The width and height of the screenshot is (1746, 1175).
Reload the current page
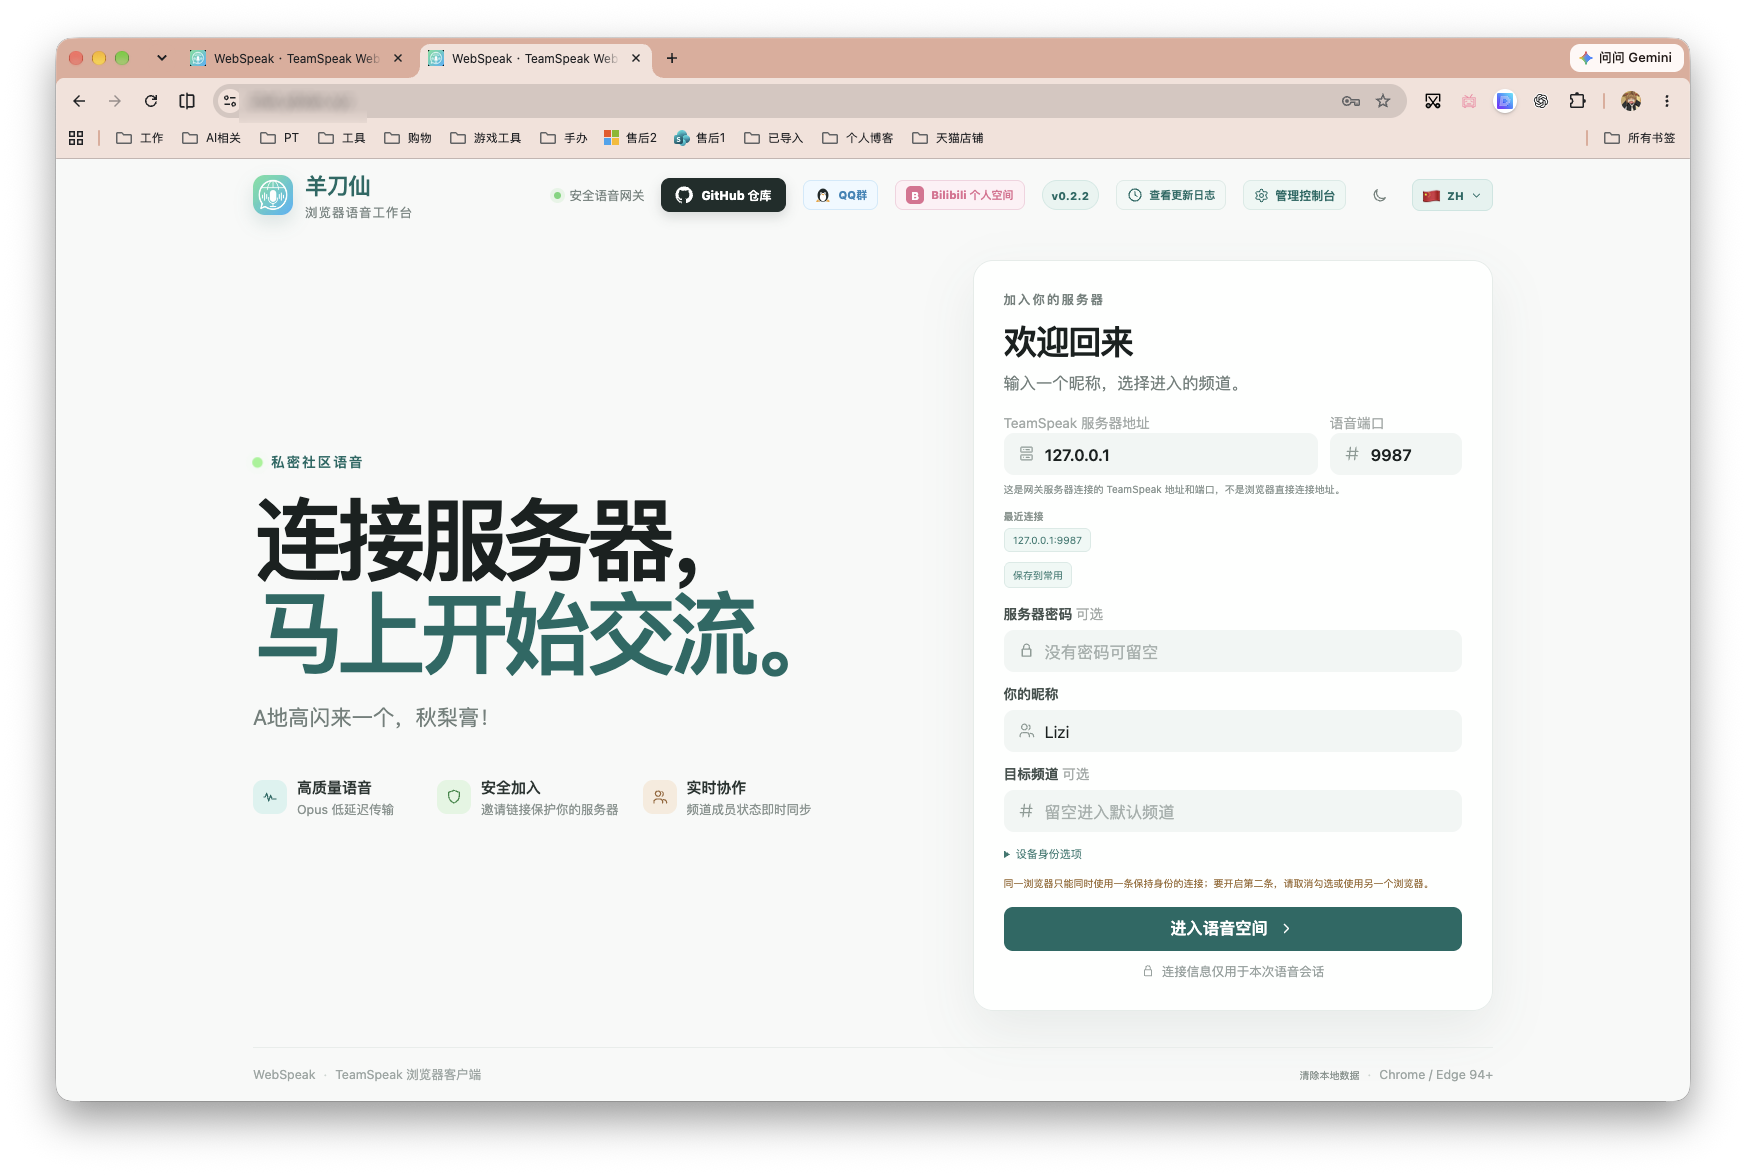pyautogui.click(x=151, y=101)
